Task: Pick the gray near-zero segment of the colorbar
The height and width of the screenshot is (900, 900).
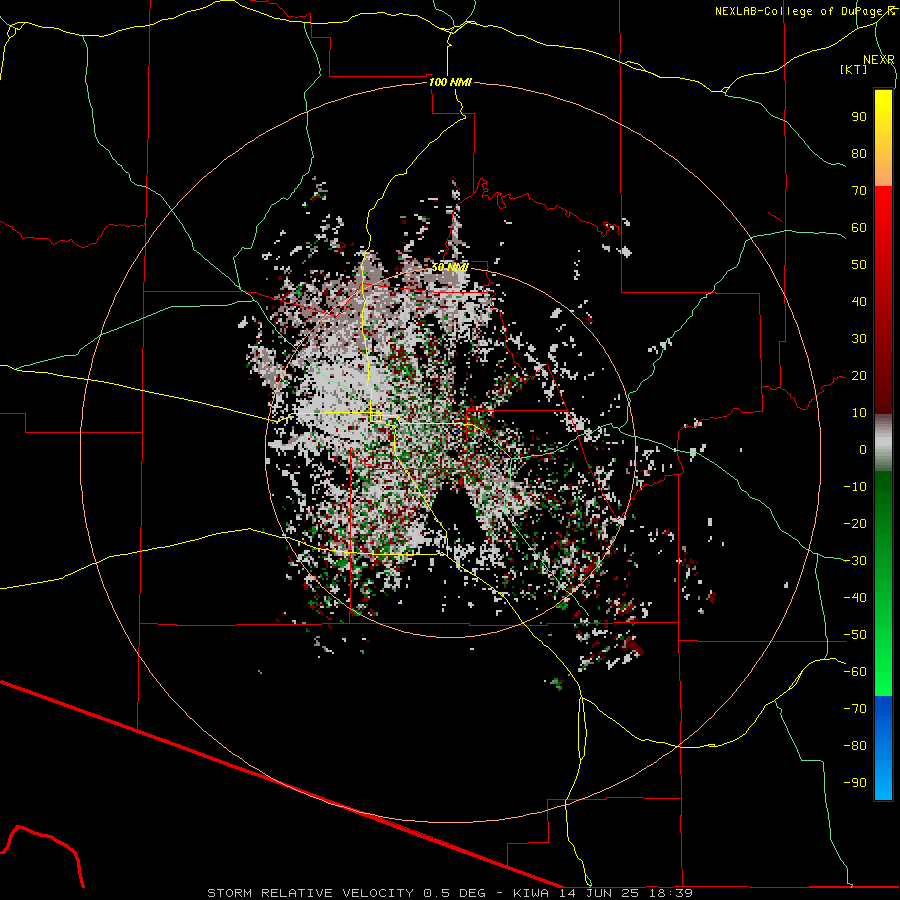Action: (x=883, y=443)
